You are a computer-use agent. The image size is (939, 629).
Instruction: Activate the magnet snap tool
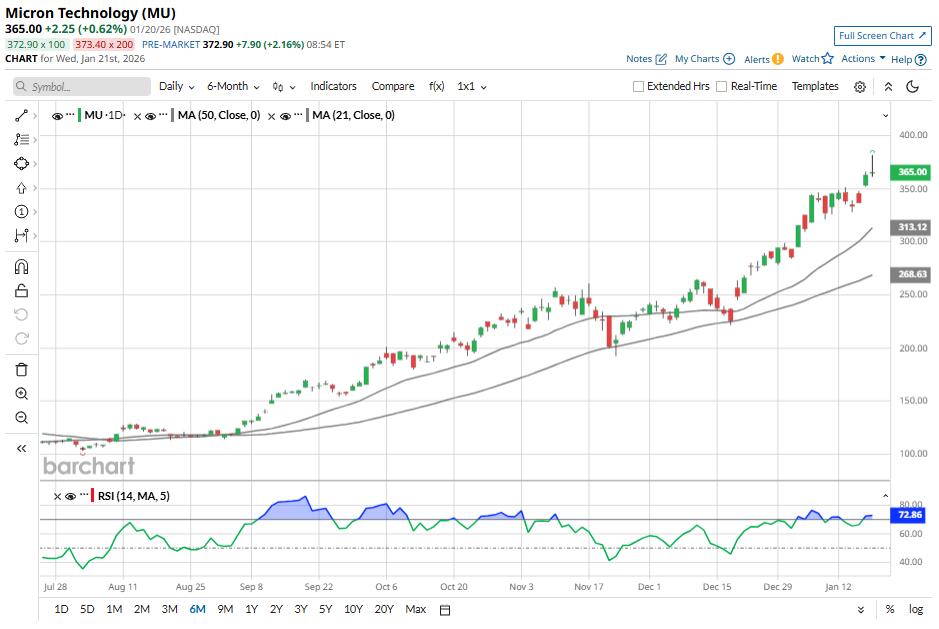click(21, 267)
